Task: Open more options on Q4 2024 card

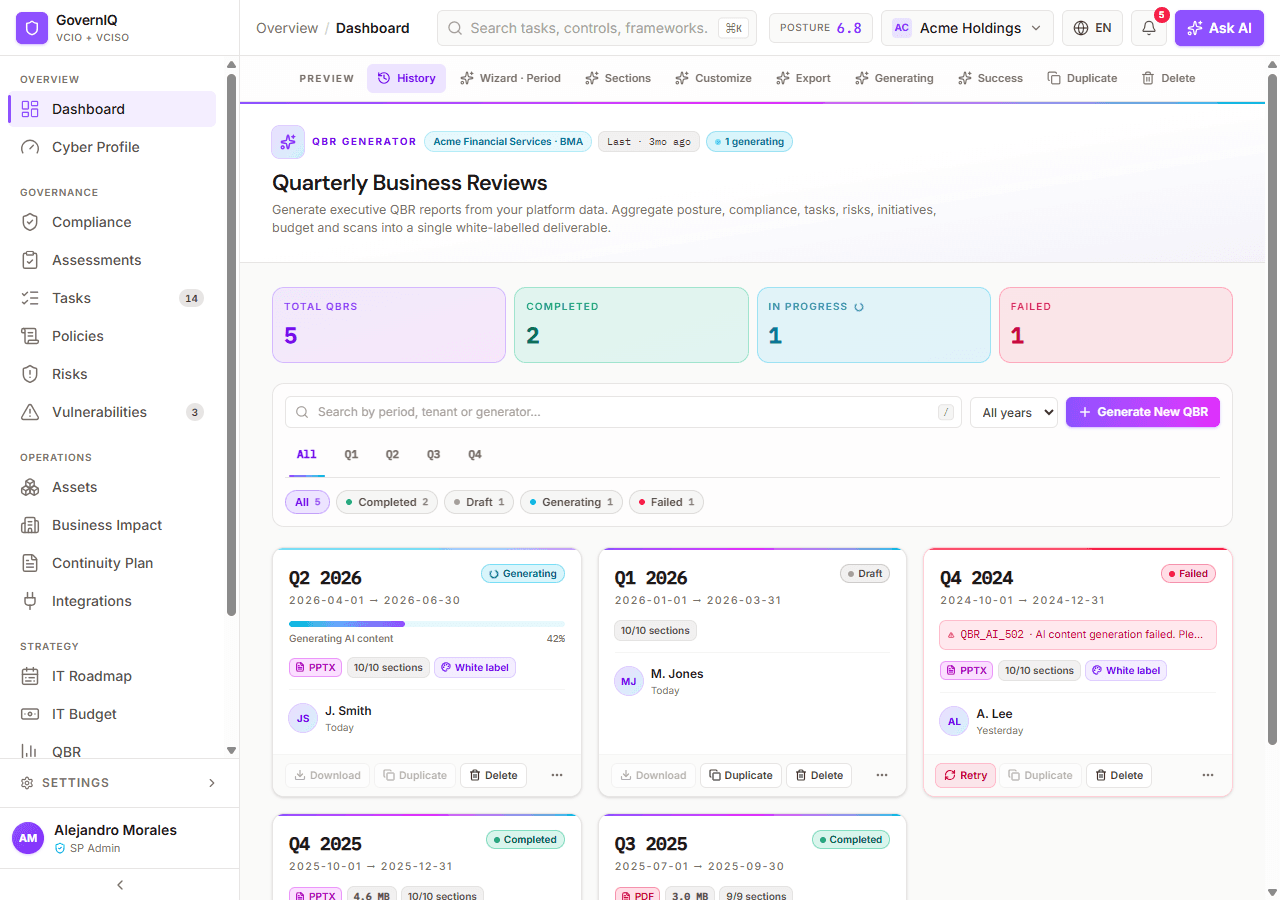Action: click(x=1208, y=775)
